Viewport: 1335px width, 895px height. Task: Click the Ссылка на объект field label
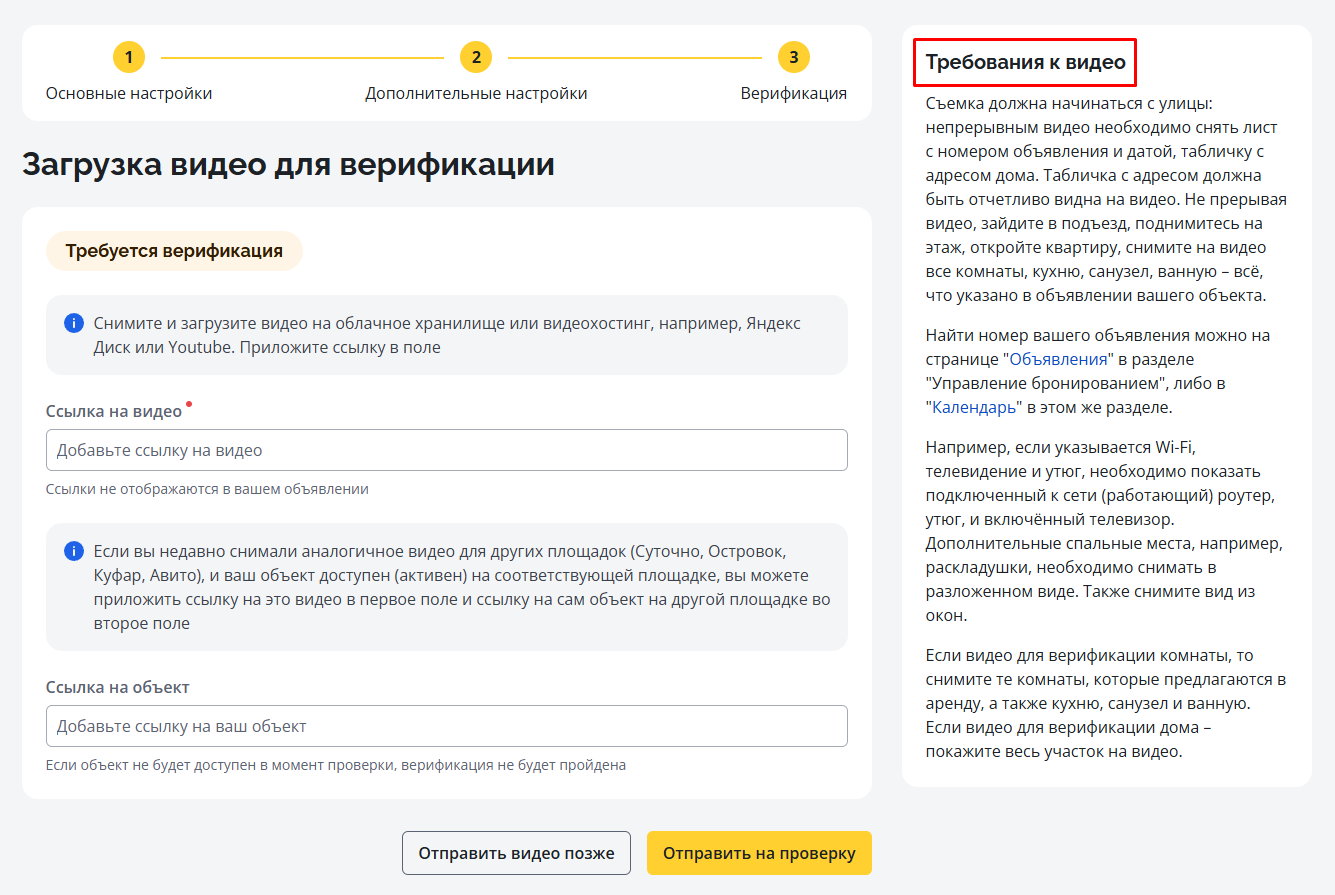pyautogui.click(x=118, y=687)
